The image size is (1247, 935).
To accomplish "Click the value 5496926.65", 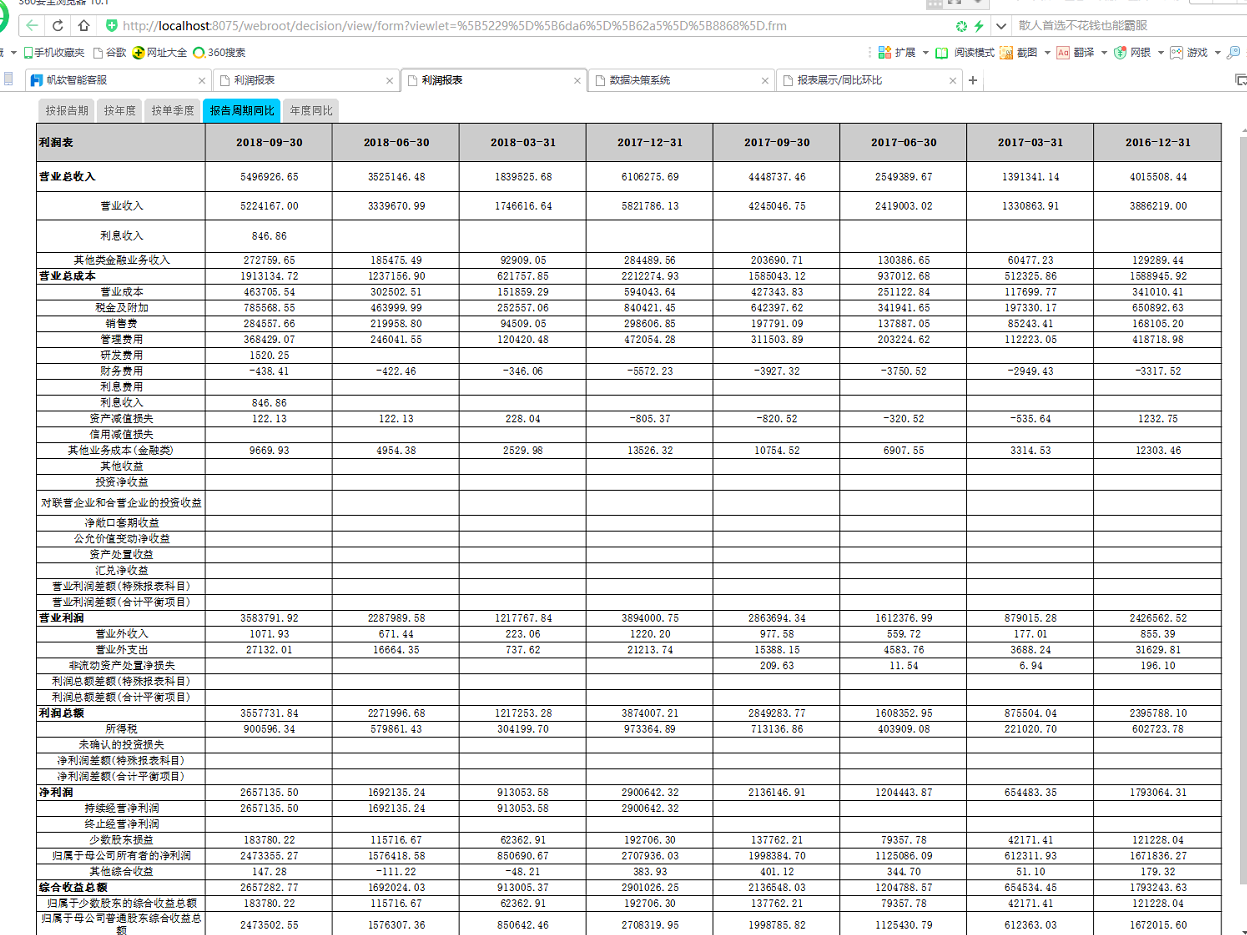I will click(269, 176).
